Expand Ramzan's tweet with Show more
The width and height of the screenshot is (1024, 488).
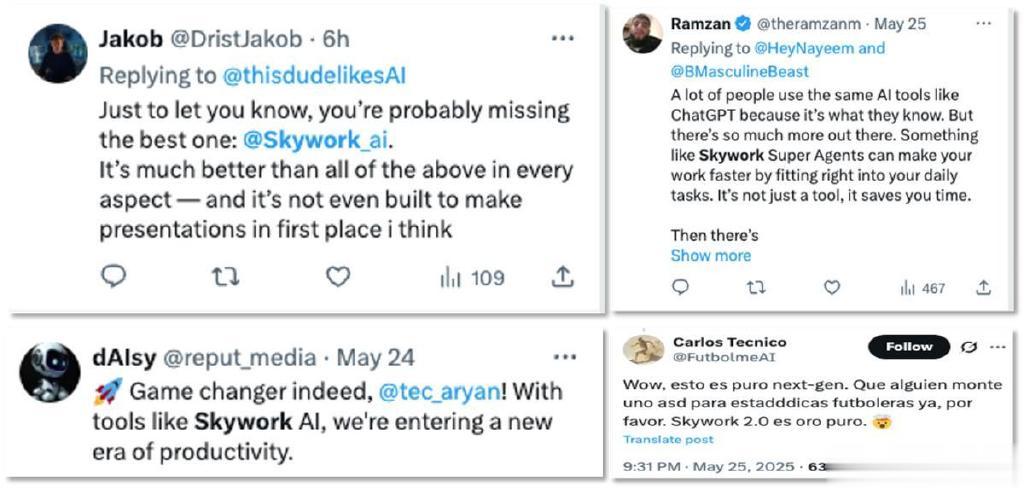[710, 256]
